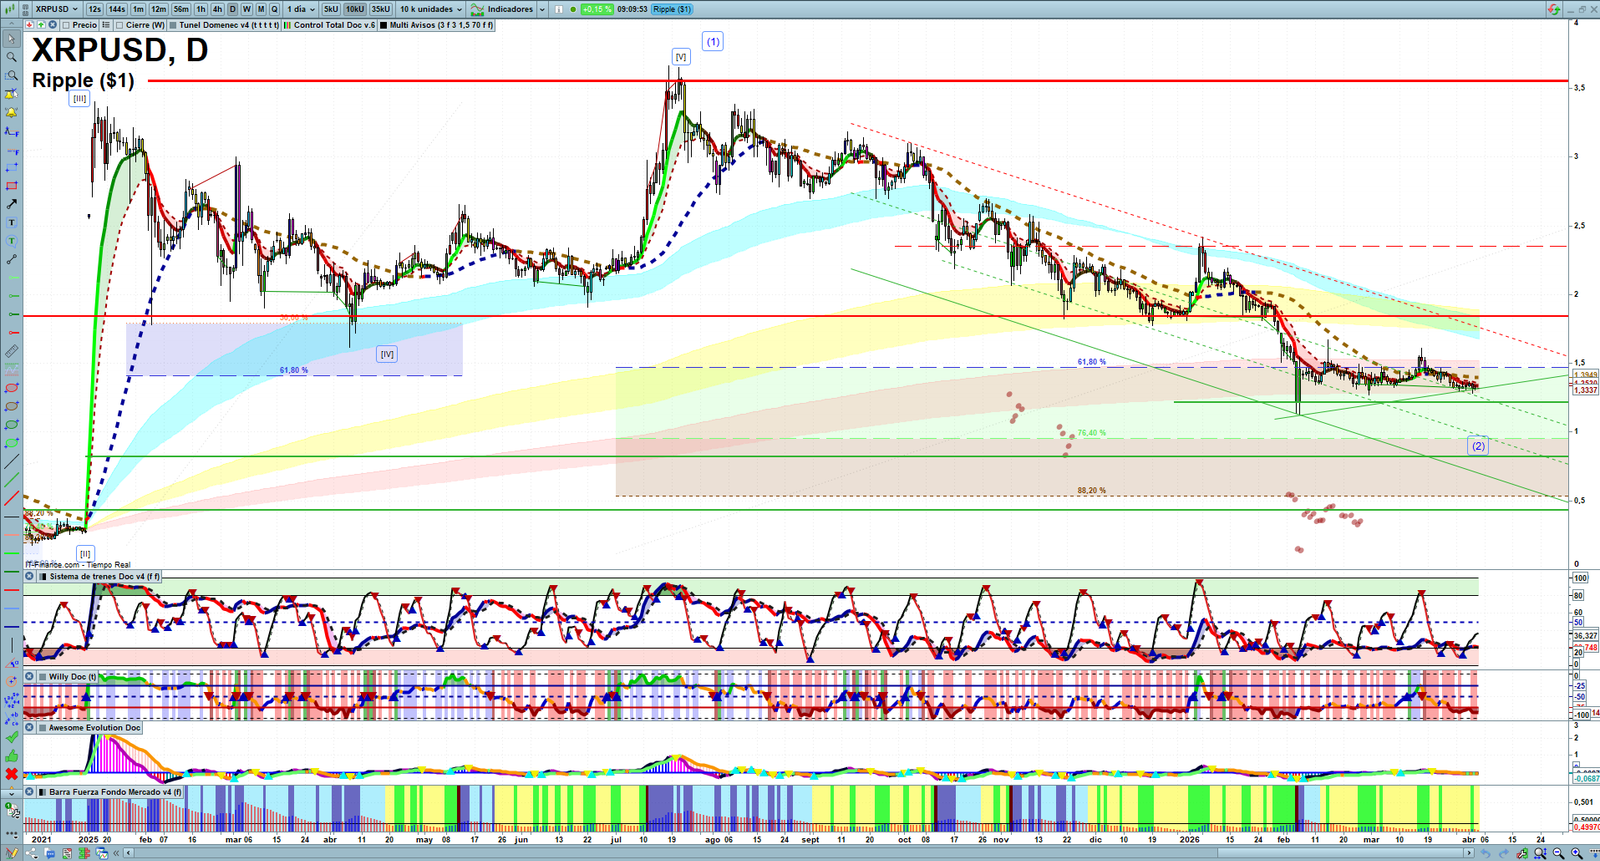Close the Sistema de trenes Doc v4 indicator panel
Screen dimensions: 1600x861
(x=30, y=577)
